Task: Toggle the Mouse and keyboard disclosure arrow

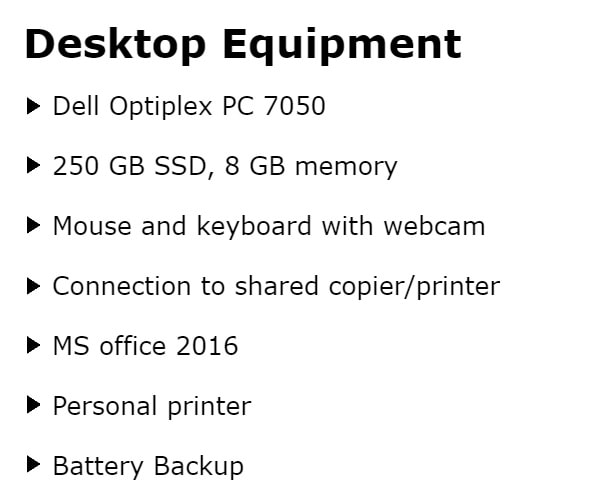Action: tap(33, 225)
